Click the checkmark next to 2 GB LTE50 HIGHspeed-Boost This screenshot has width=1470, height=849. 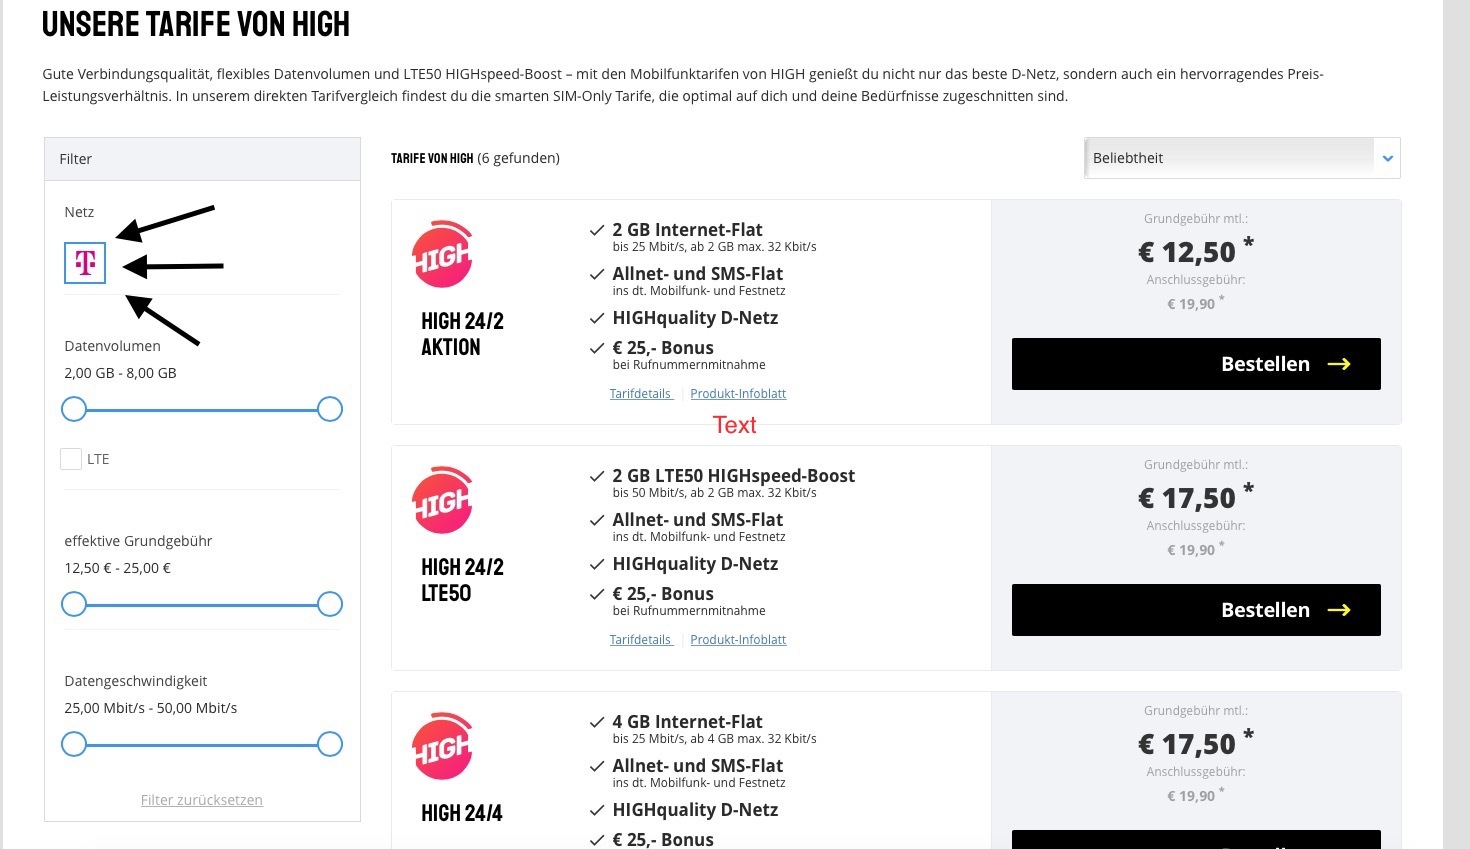(x=597, y=476)
